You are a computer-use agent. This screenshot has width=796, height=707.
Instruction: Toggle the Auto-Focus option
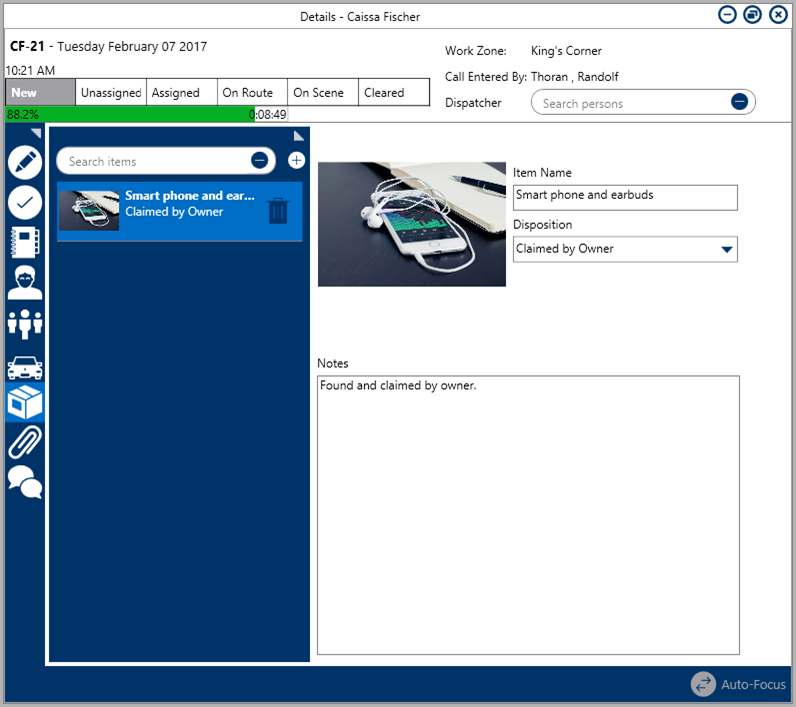coord(739,685)
